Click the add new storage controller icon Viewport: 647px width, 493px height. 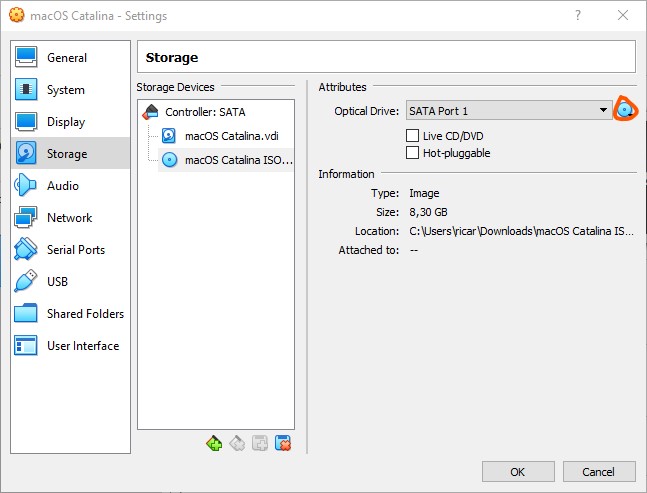pos(214,443)
